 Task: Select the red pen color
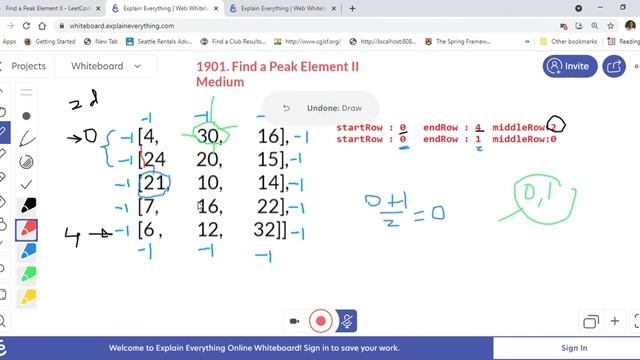click(27, 229)
